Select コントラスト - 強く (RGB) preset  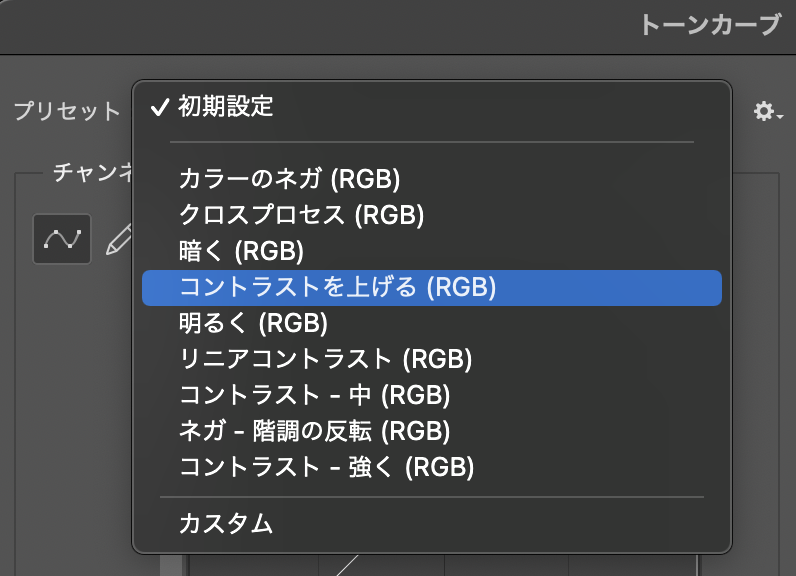click(x=326, y=467)
